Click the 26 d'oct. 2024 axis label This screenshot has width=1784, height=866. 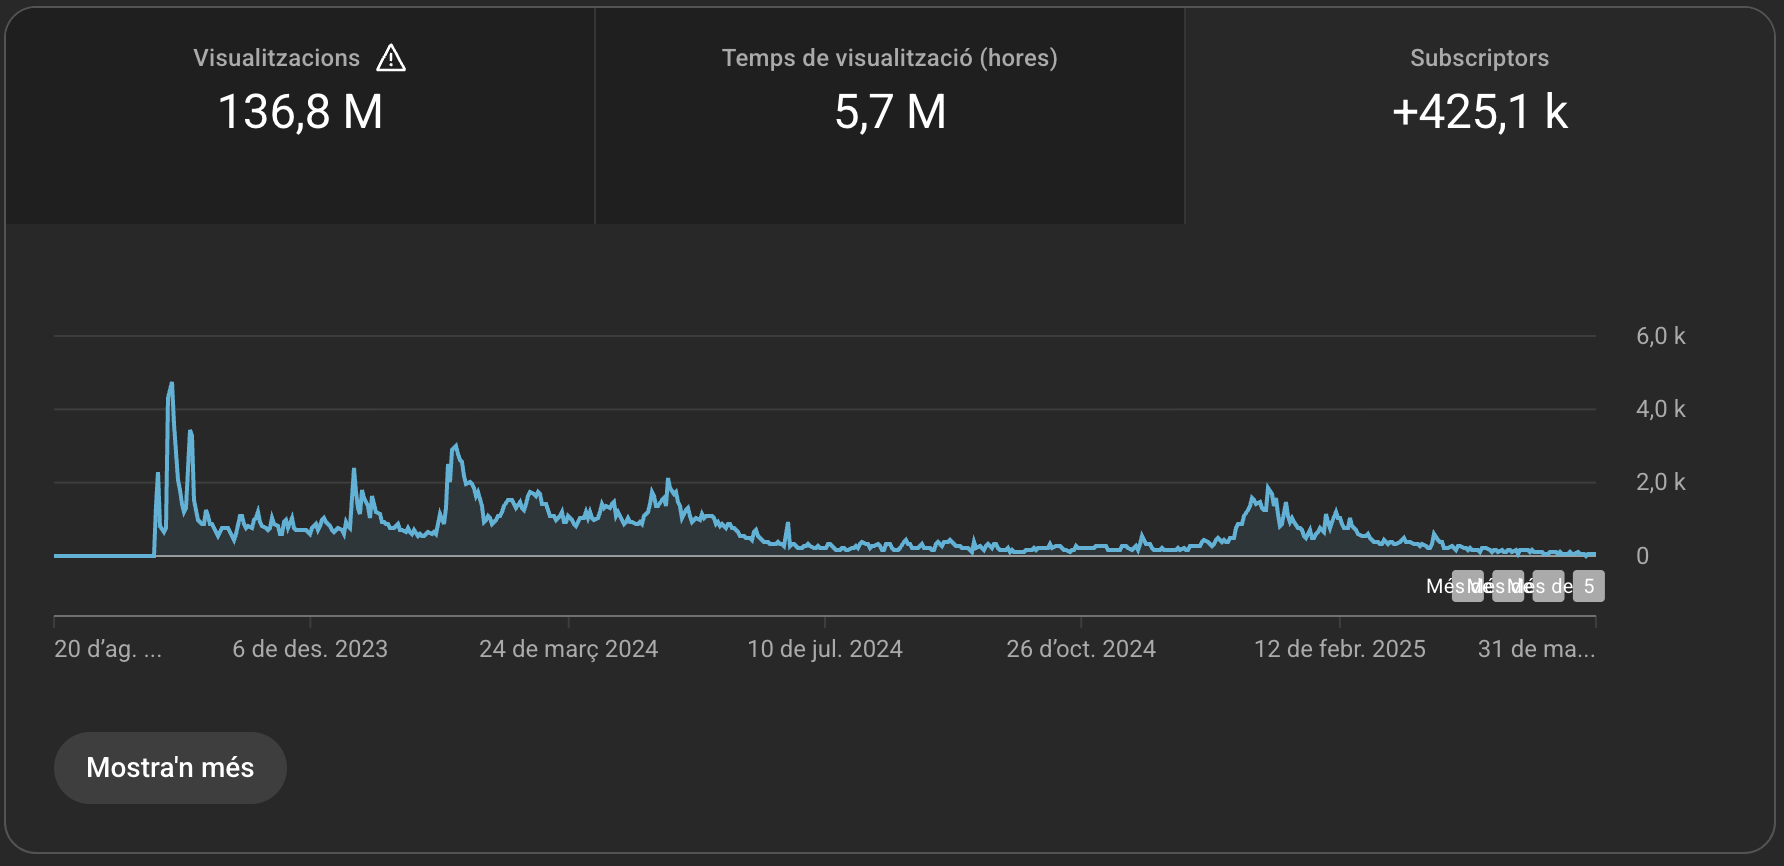[x=1081, y=649]
